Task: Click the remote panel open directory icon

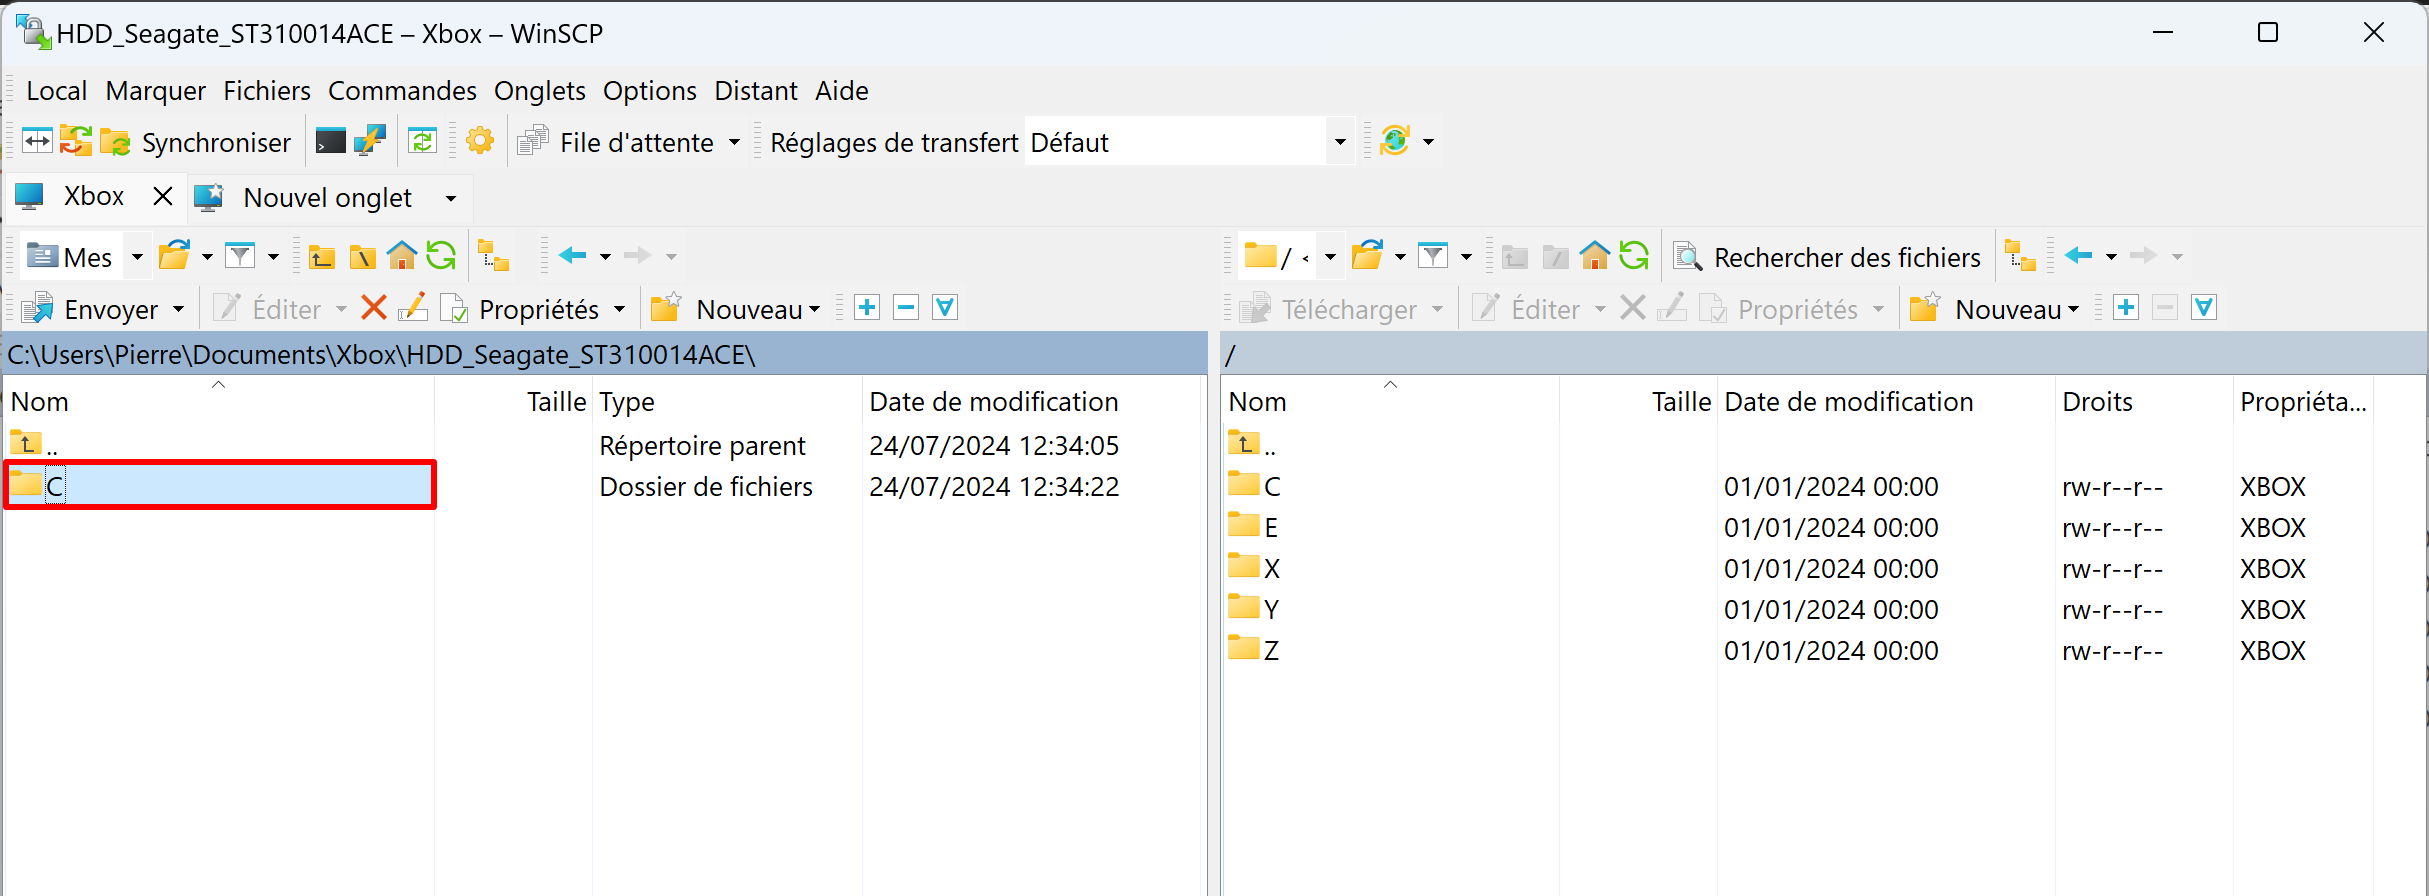Action: point(1368,256)
